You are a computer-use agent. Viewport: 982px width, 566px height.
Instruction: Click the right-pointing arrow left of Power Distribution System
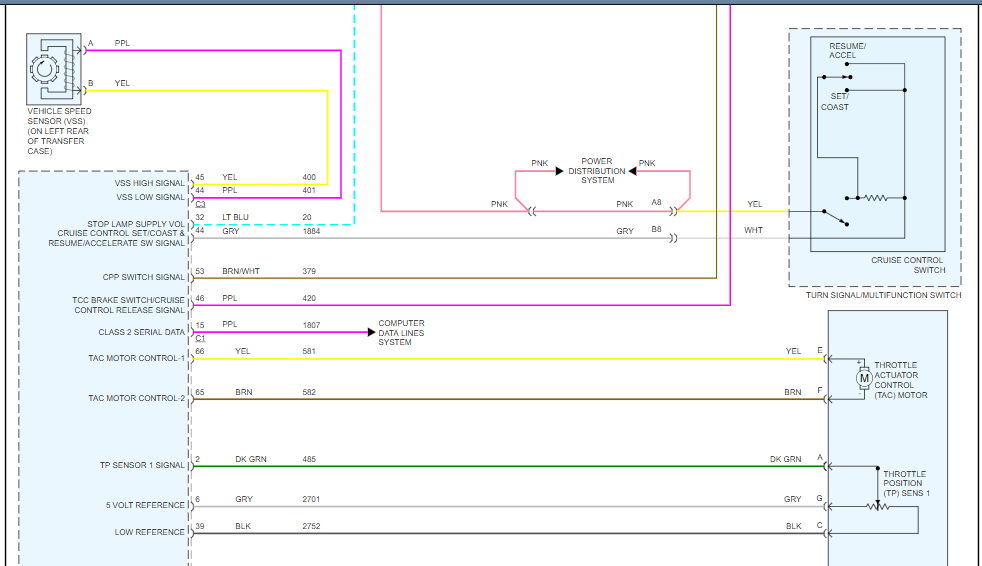pyautogui.click(x=559, y=171)
